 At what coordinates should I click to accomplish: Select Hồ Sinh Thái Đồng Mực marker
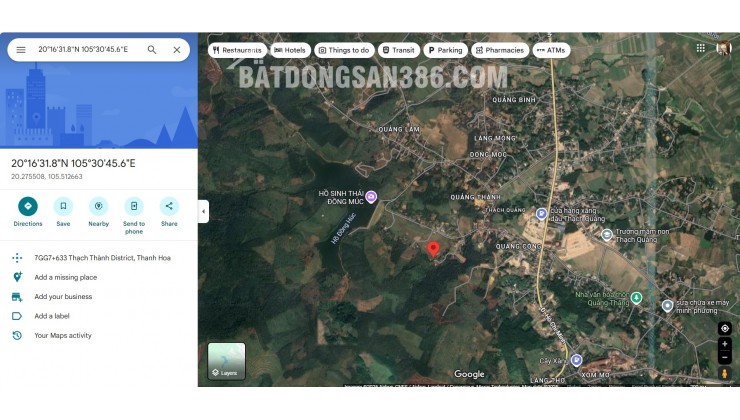click(x=371, y=197)
